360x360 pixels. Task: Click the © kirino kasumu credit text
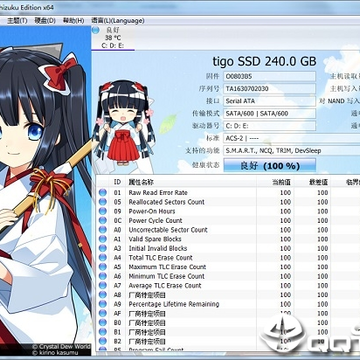[55, 352]
